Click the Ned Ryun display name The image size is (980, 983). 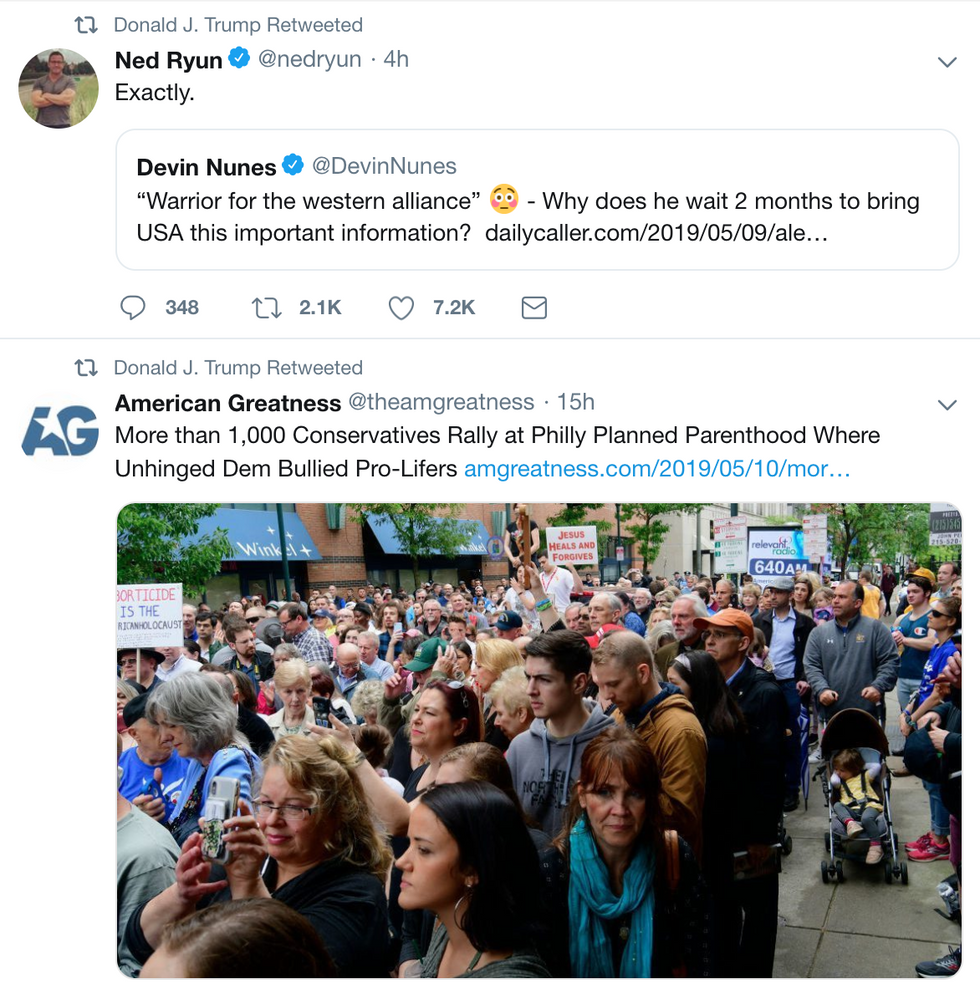click(x=169, y=60)
